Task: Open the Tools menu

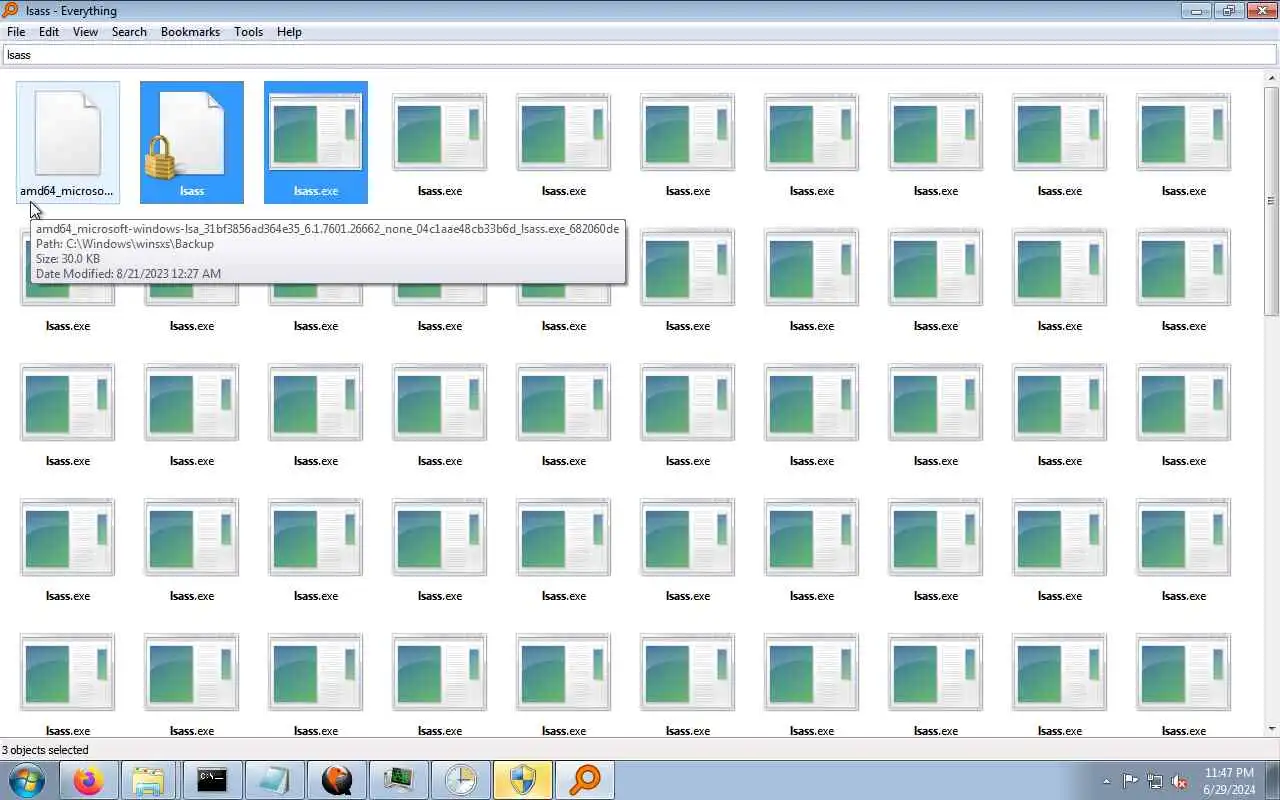Action: [x=248, y=32]
